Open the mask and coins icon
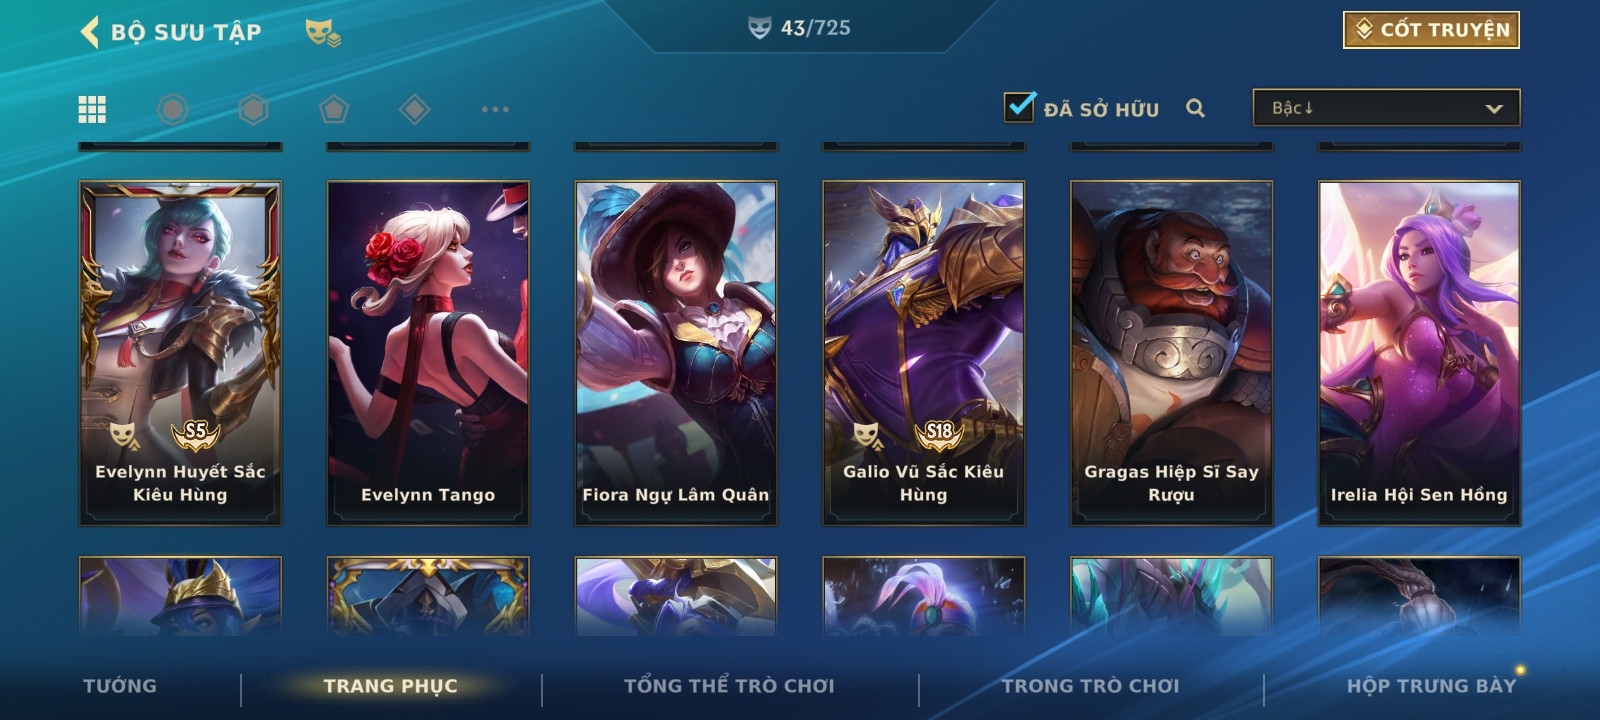This screenshot has width=1600, height=720. (322, 33)
